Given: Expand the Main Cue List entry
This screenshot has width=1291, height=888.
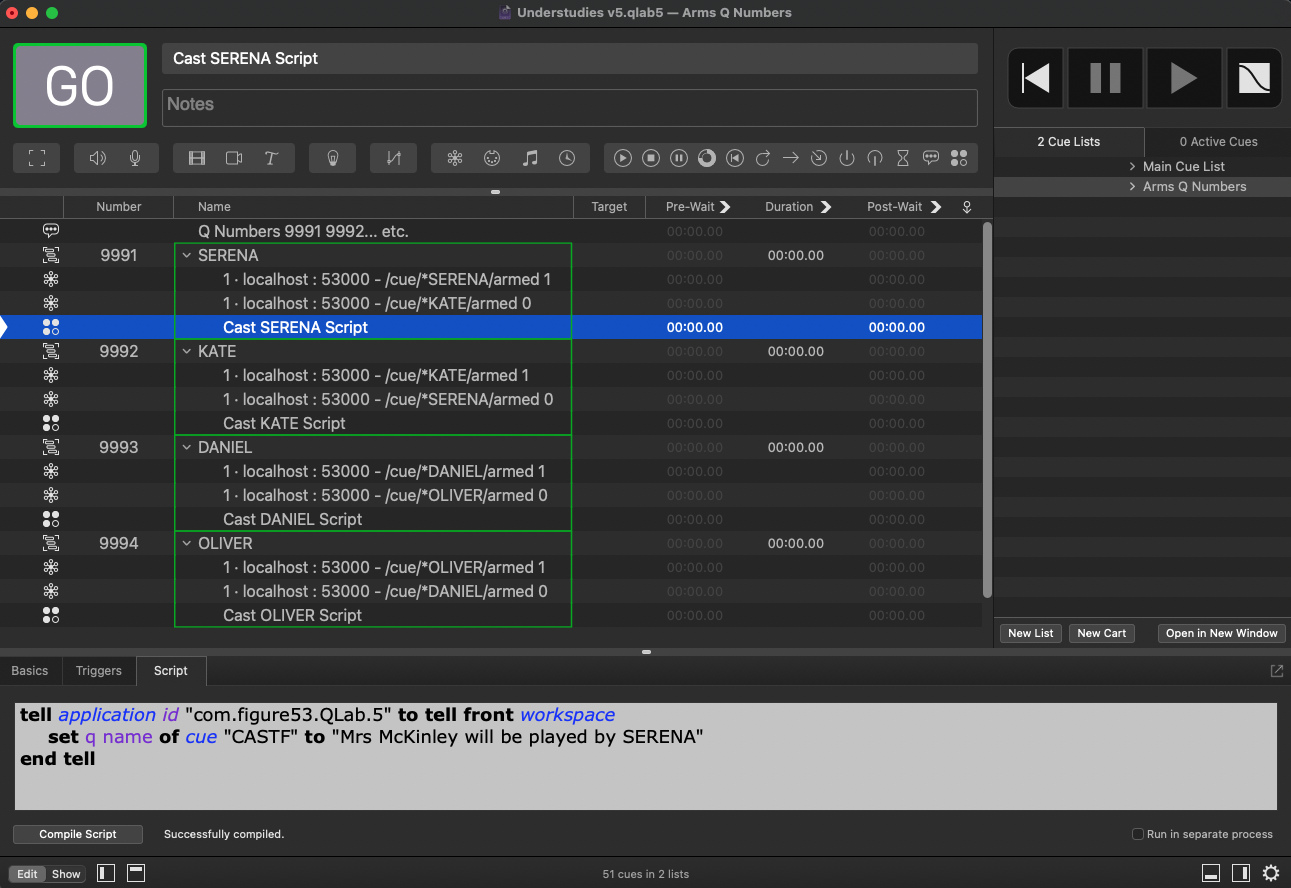Looking at the screenshot, I should 1132,167.
